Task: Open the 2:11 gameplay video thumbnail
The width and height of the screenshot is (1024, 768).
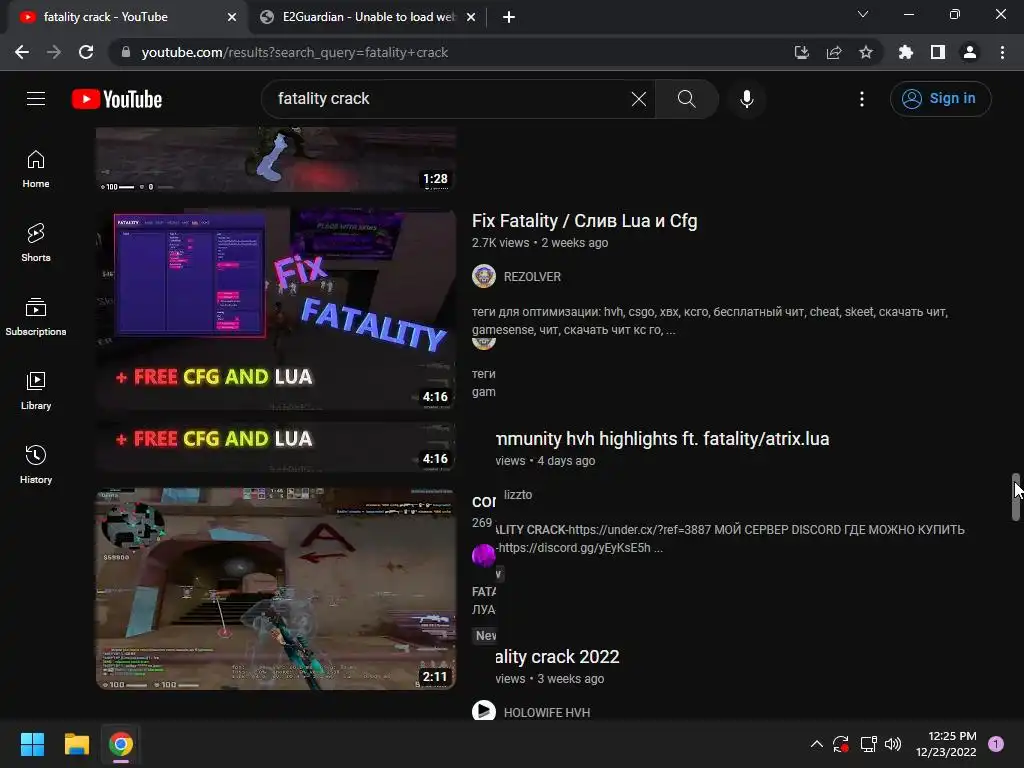Action: click(276, 588)
